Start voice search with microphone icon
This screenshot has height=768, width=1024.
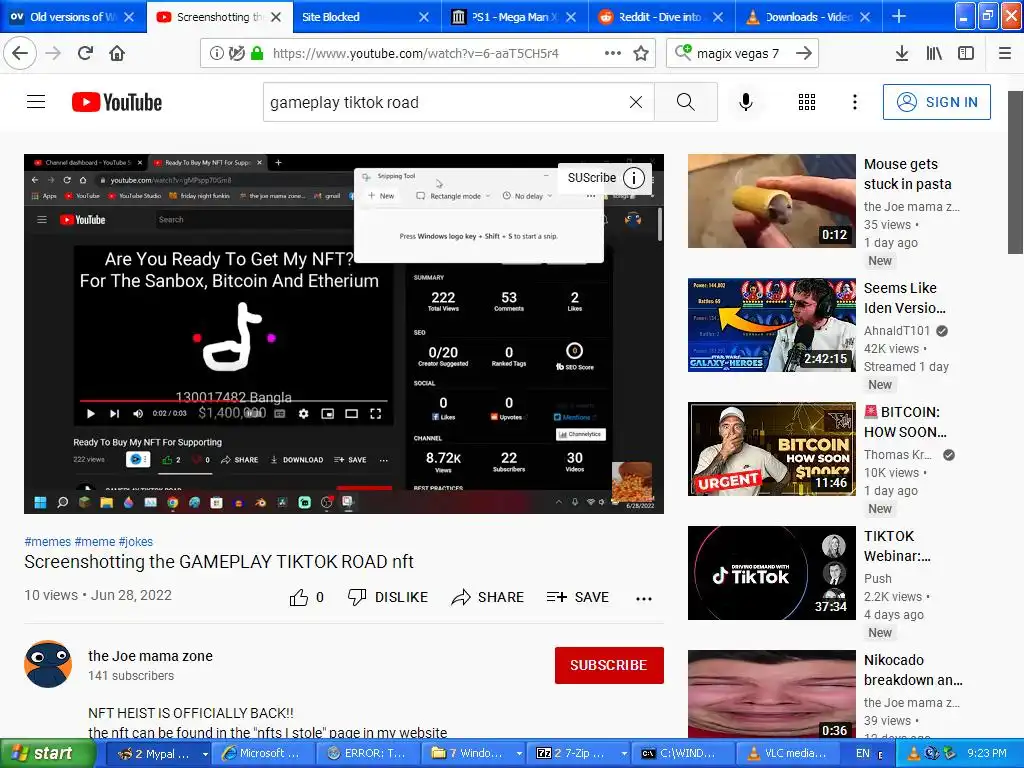click(746, 102)
